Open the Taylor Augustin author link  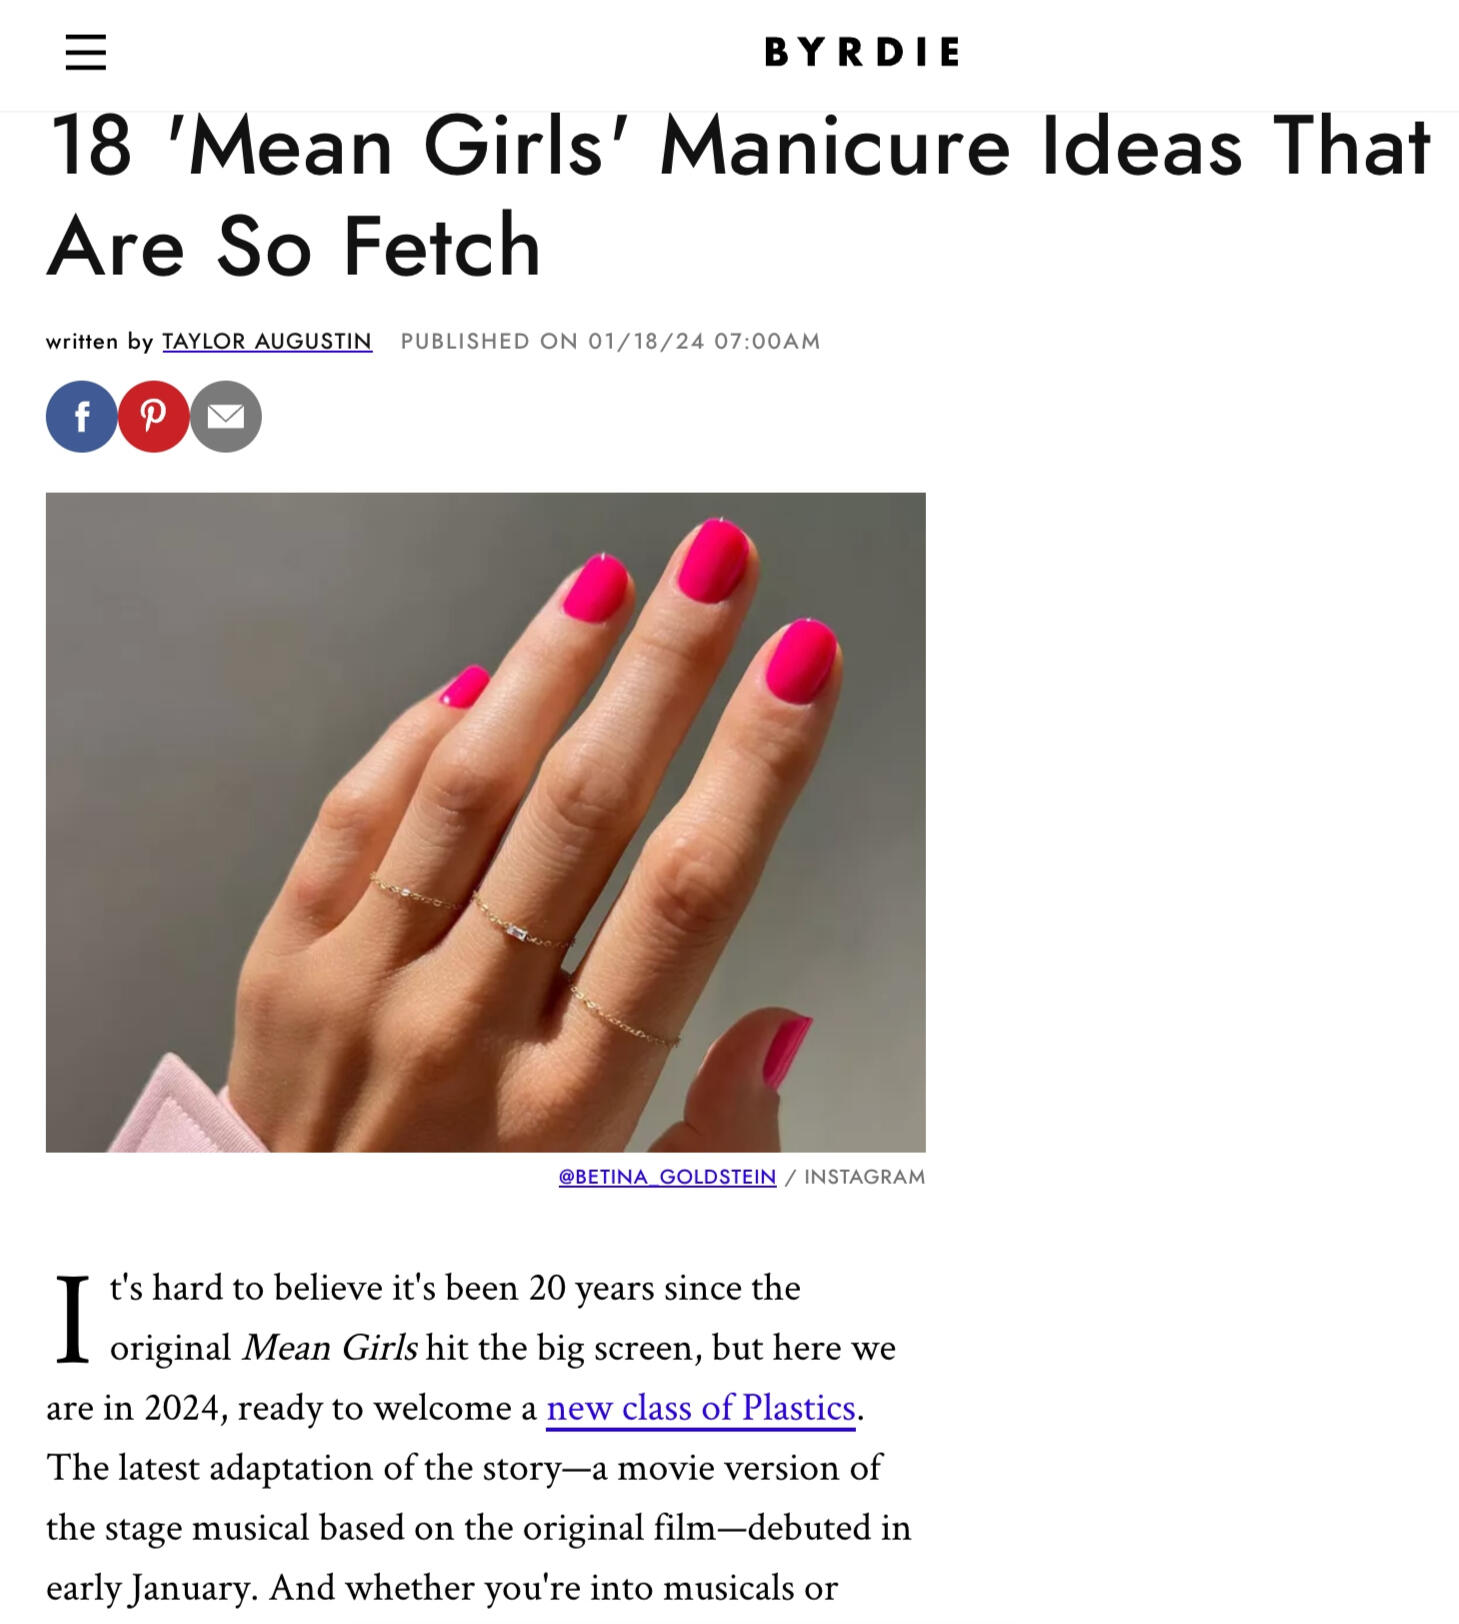[267, 341]
